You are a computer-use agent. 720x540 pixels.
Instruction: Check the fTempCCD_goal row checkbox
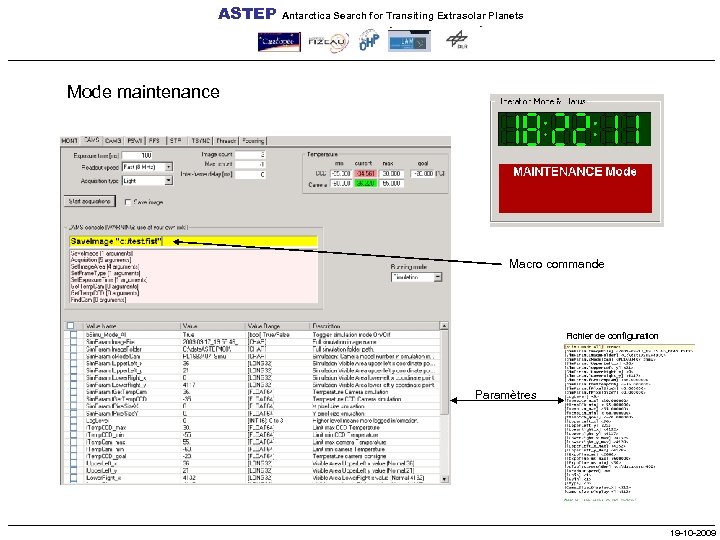[x=73, y=456]
